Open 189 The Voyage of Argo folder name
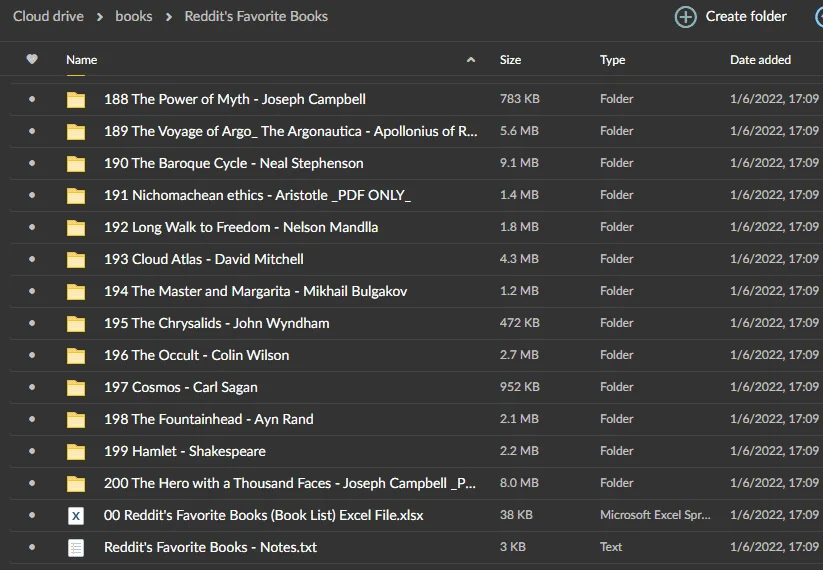This screenshot has height=570, width=823. tap(290, 131)
